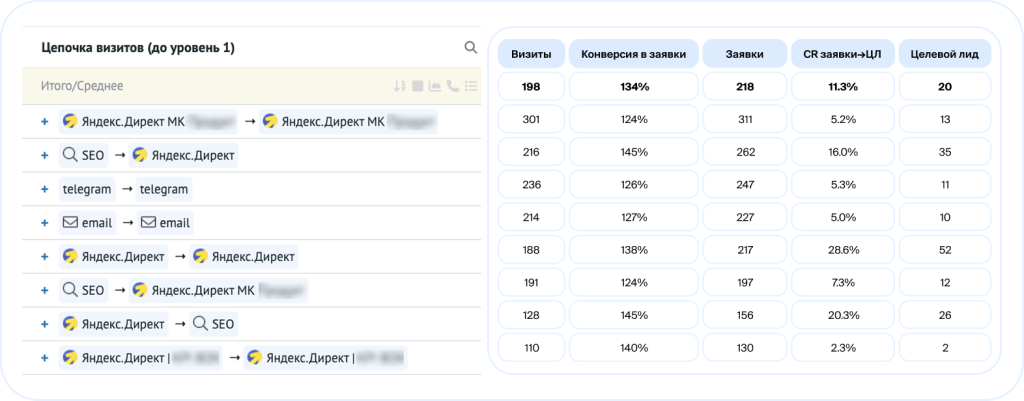Viewport: 1024px width, 401px height.
Task: Click the sort icon in the Итого/Среднее row
Action: [x=400, y=86]
